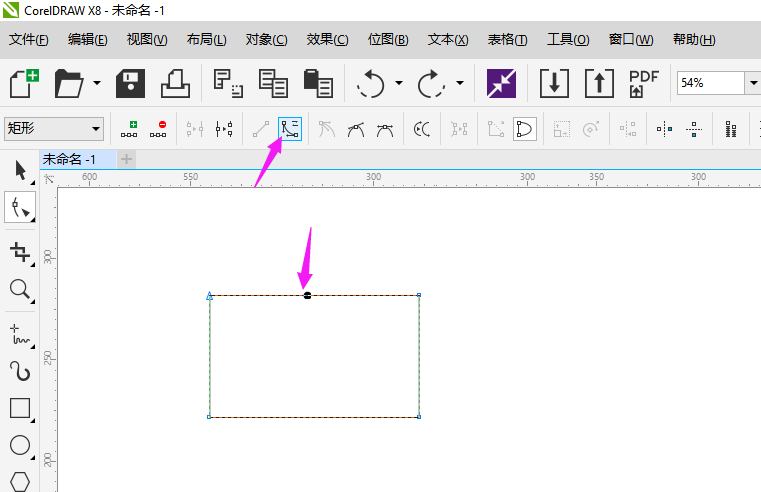
Task: Click the Import down-arrow icon
Action: click(x=554, y=83)
